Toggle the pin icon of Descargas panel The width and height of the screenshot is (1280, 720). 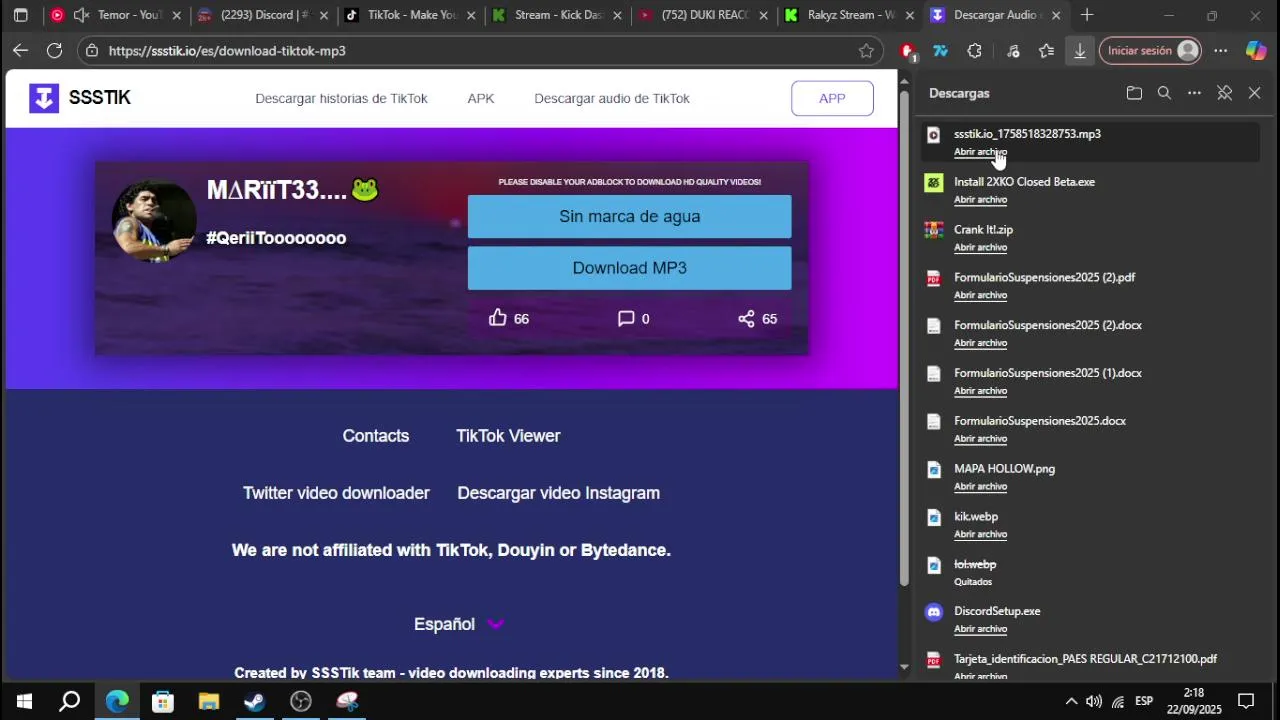pos(1224,93)
